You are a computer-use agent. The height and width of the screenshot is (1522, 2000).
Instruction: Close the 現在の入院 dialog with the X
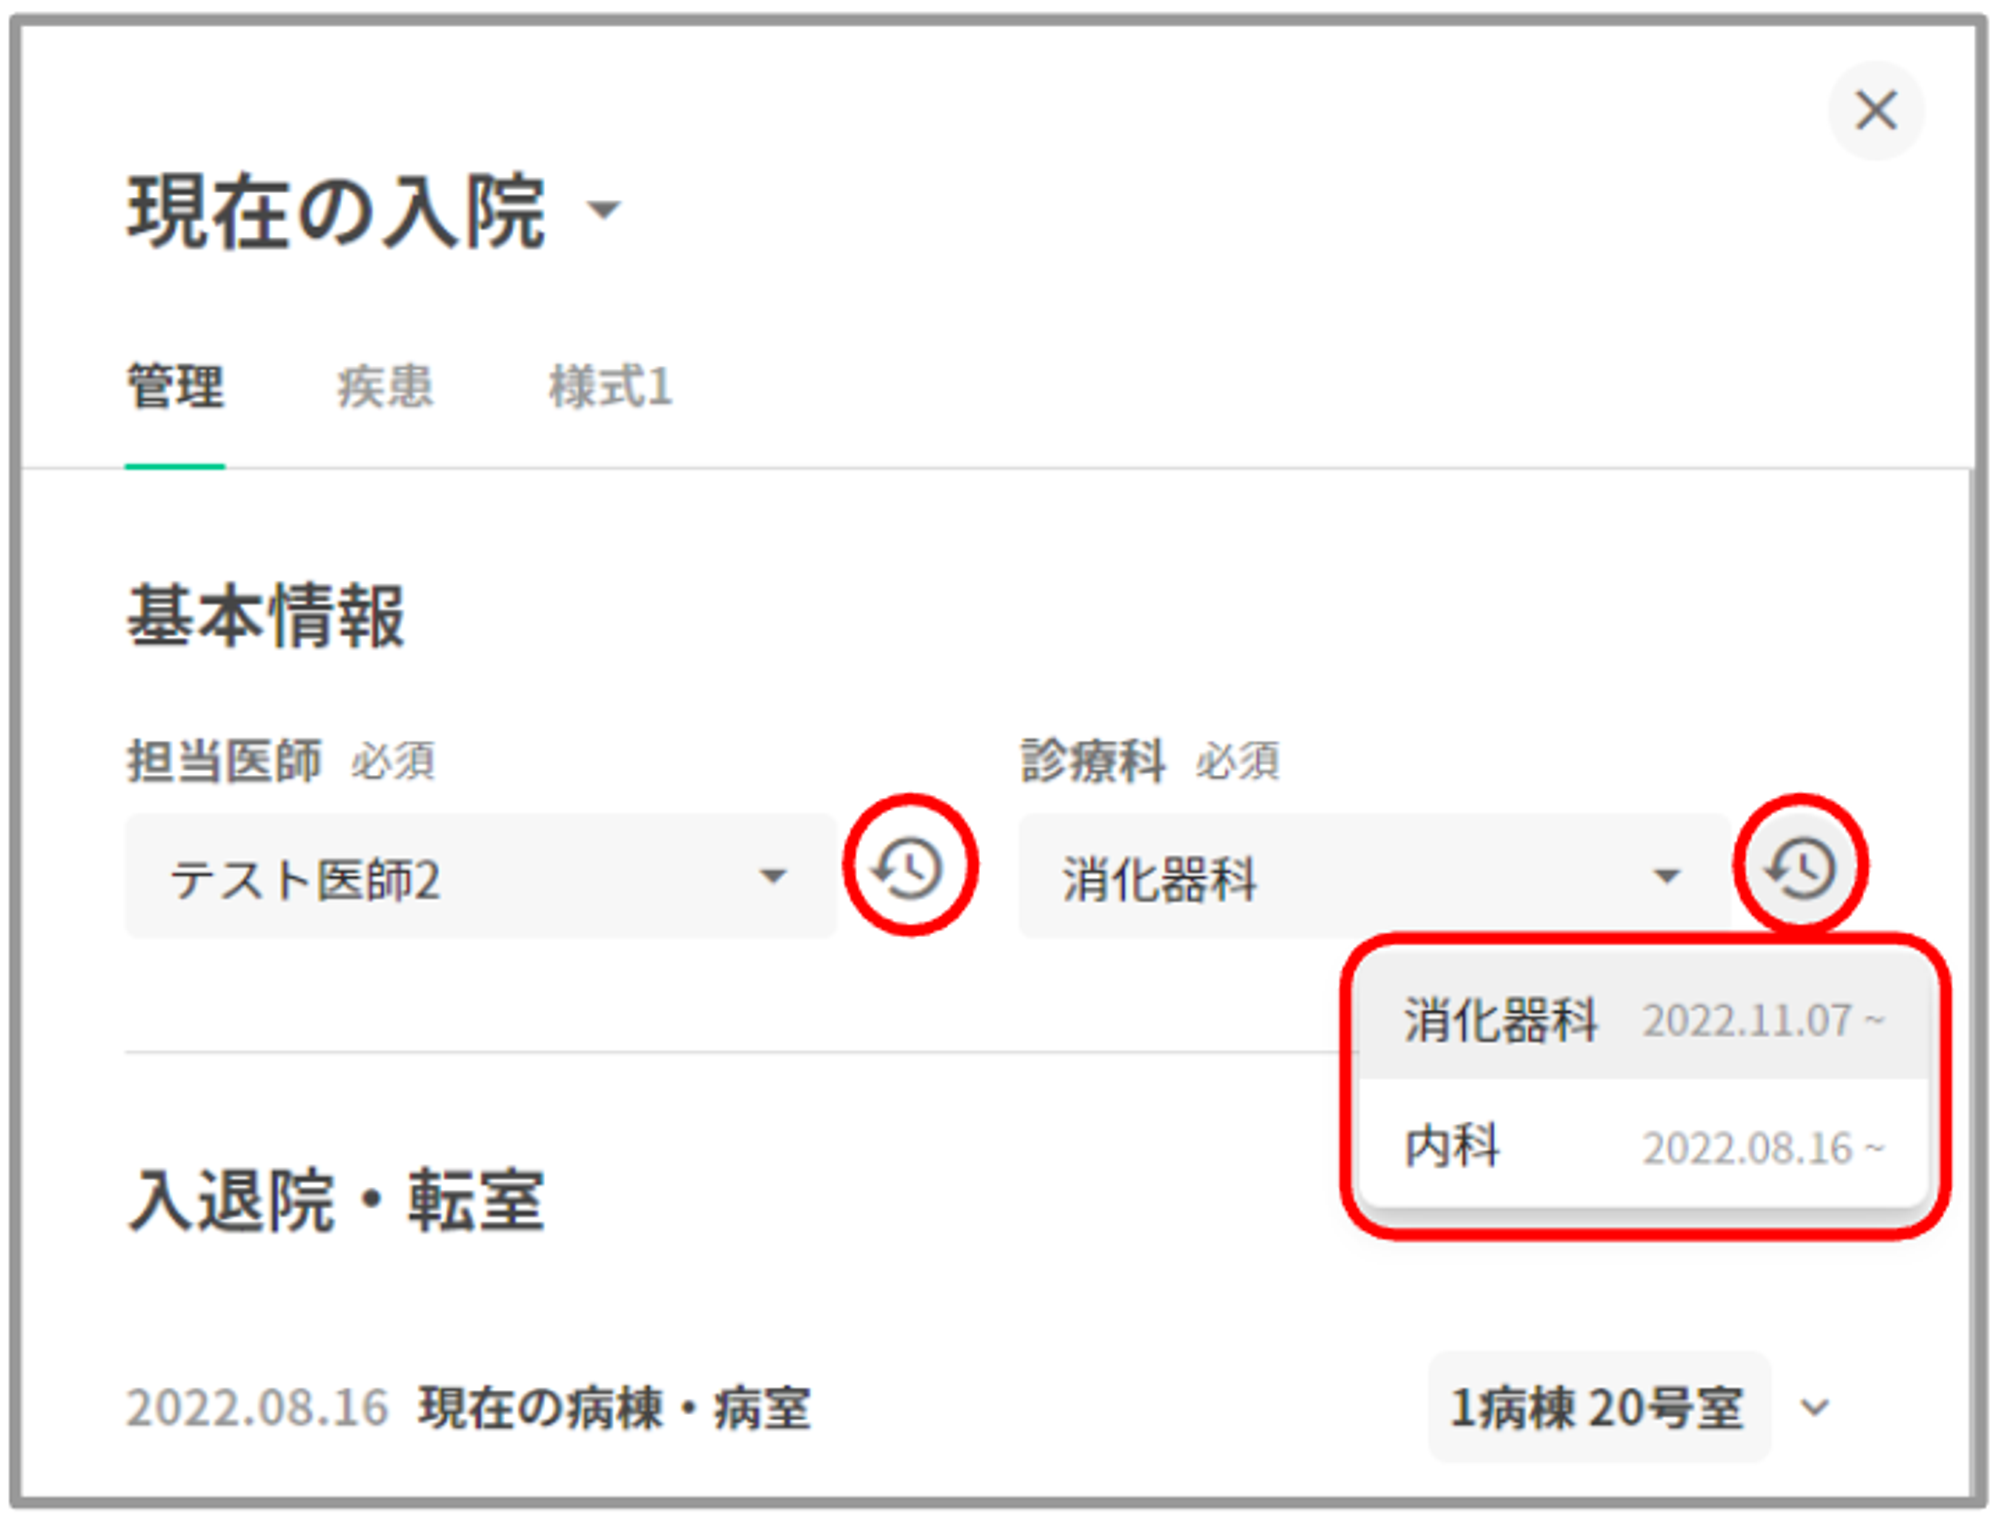1875,110
